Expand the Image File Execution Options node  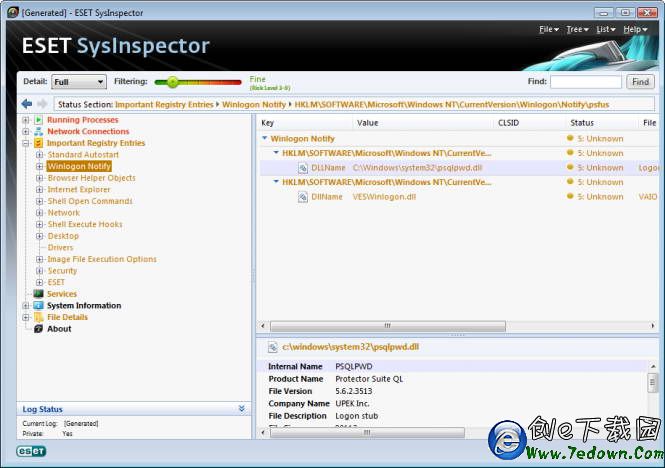pyautogui.click(x=39, y=259)
